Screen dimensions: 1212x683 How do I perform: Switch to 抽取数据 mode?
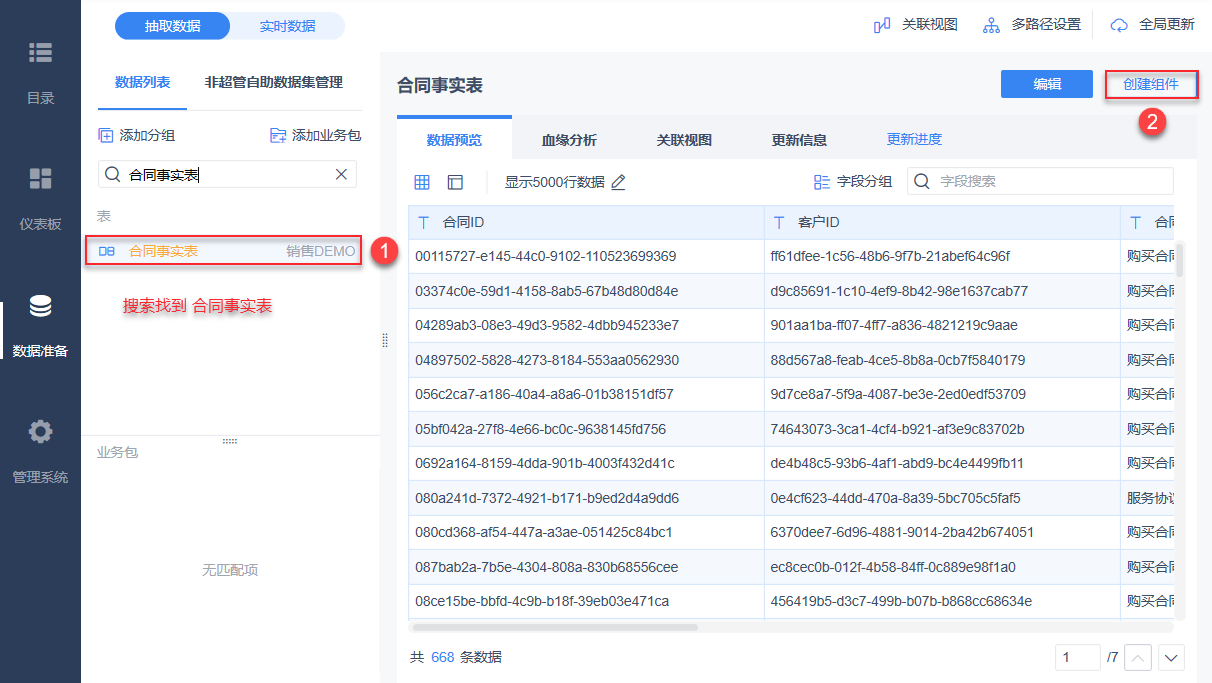[172, 26]
